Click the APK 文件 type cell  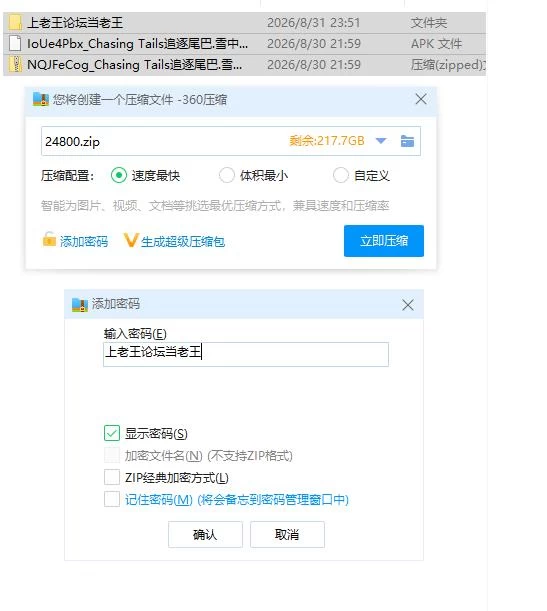[436, 44]
